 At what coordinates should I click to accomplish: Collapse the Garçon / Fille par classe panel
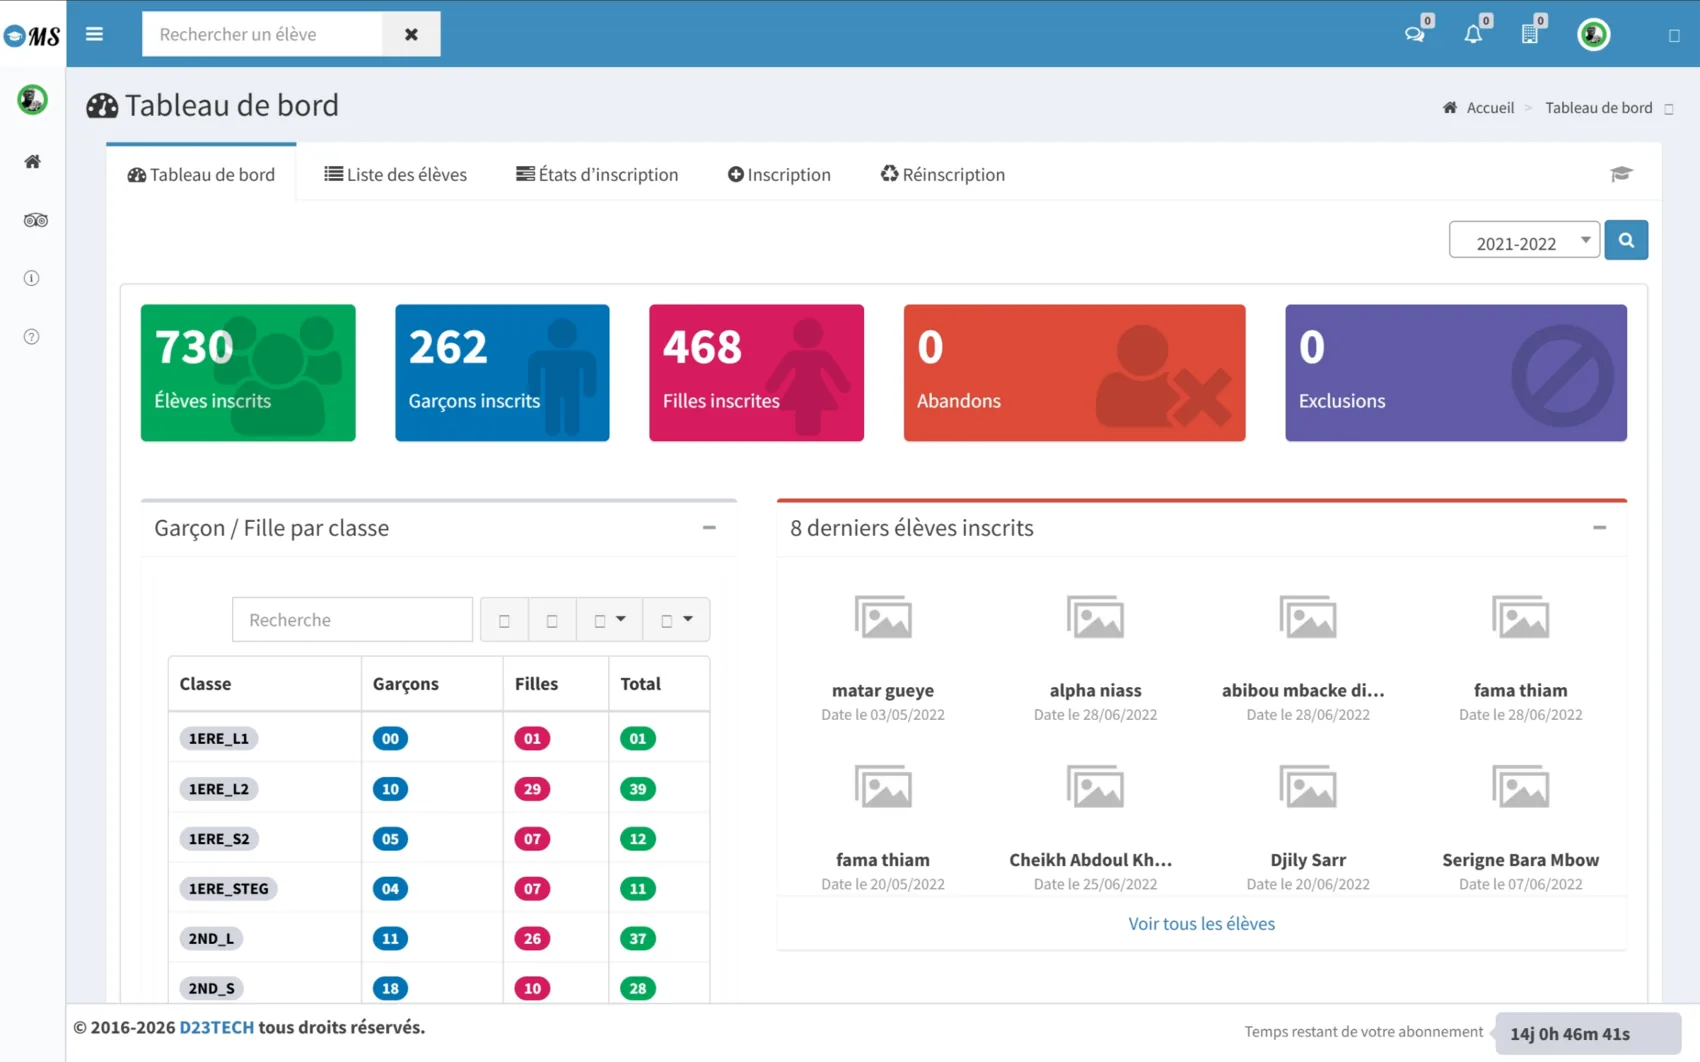[x=709, y=527]
